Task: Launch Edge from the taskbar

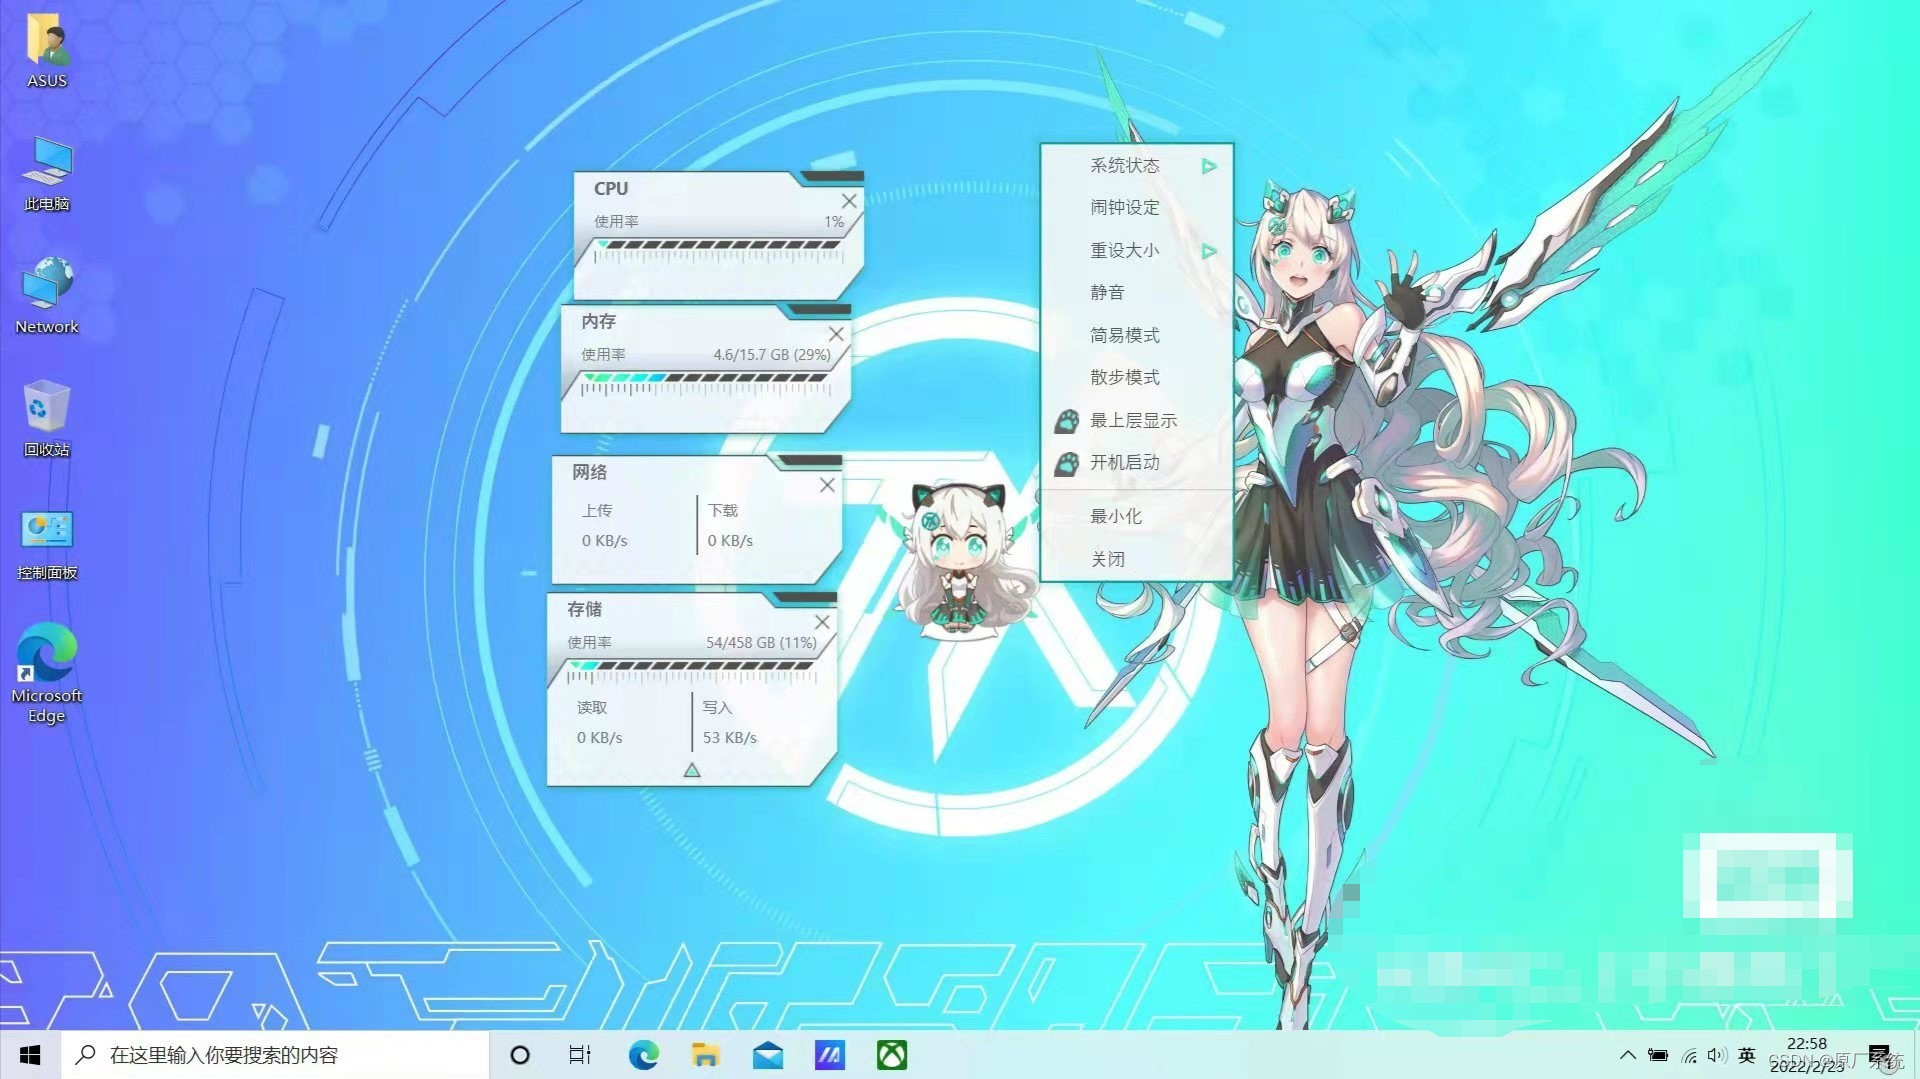Action: pyautogui.click(x=643, y=1055)
